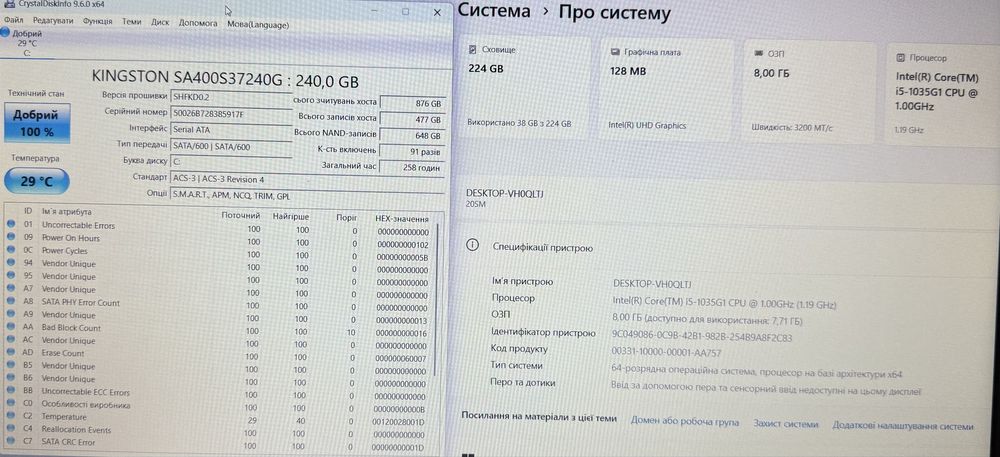
Task: Open the Домен або робоча група link
Action: pyautogui.click(x=685, y=422)
